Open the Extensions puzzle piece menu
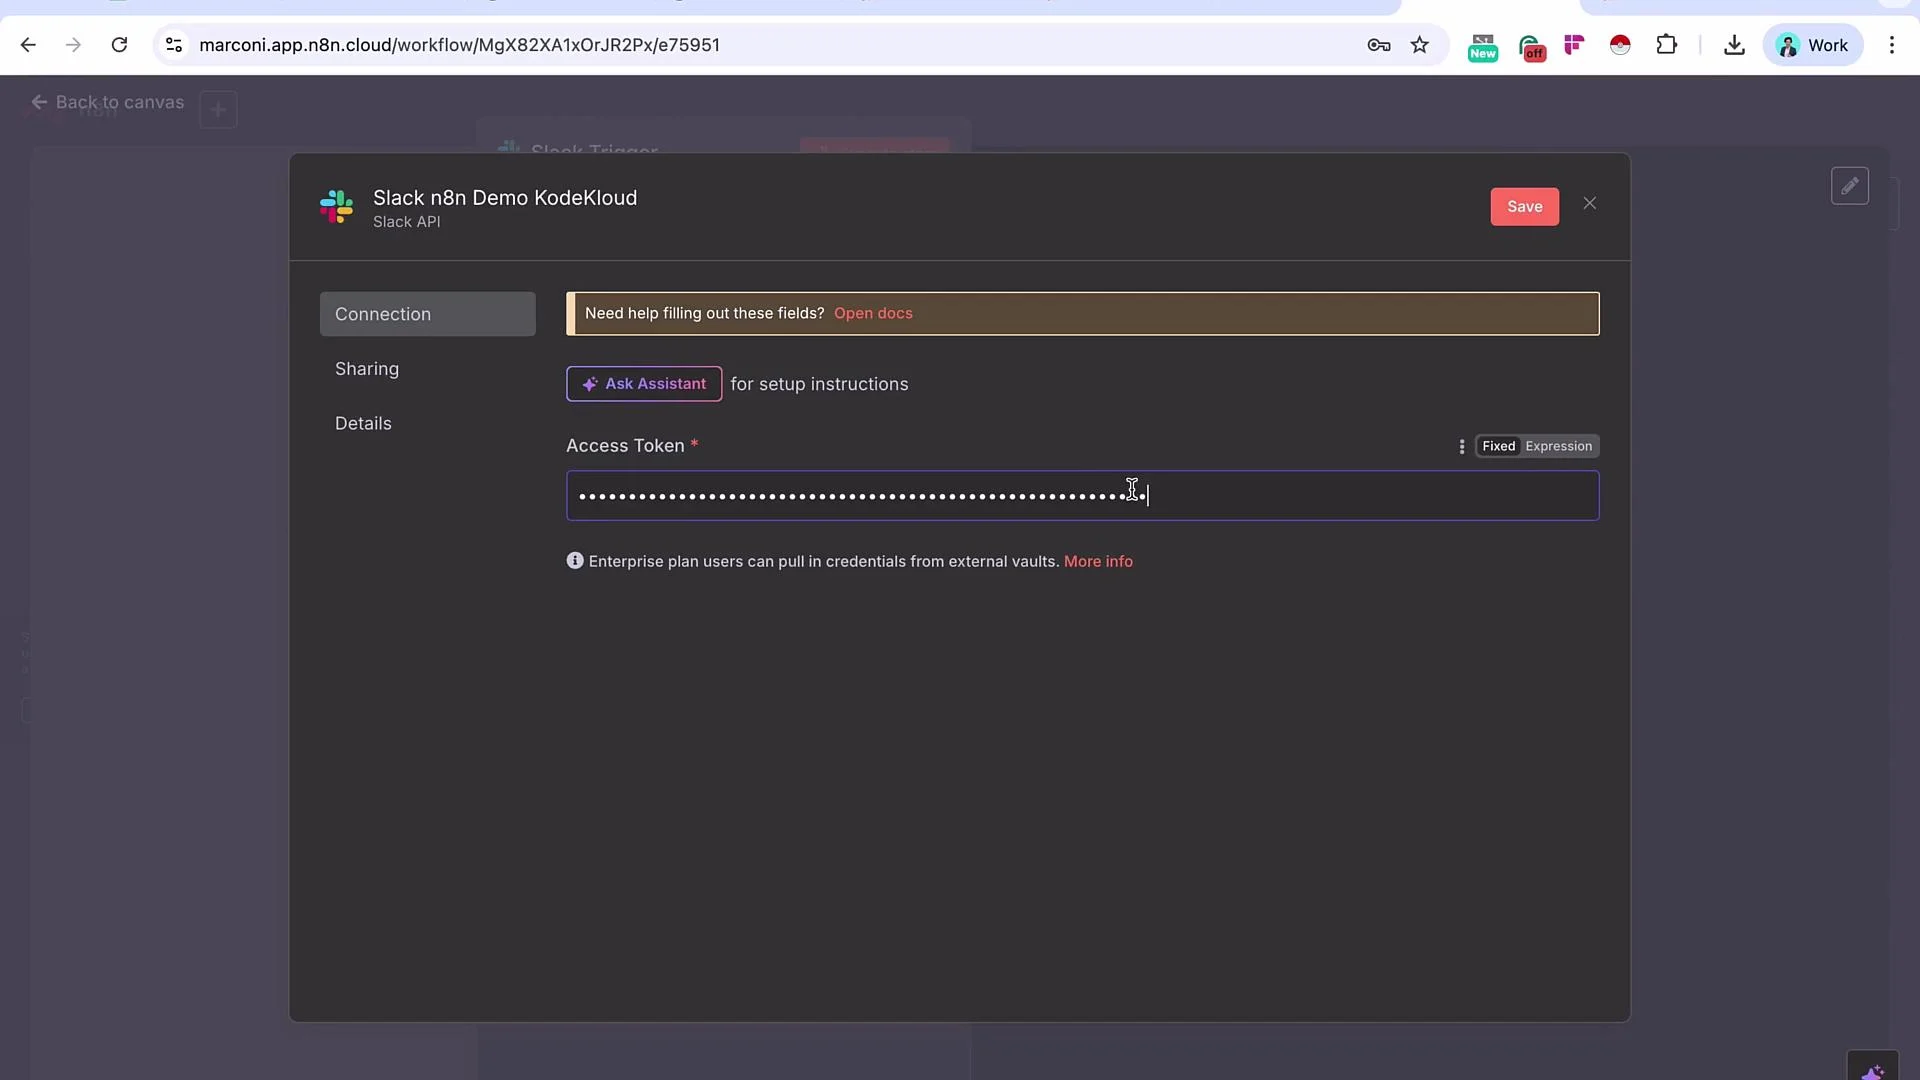 (x=1667, y=45)
